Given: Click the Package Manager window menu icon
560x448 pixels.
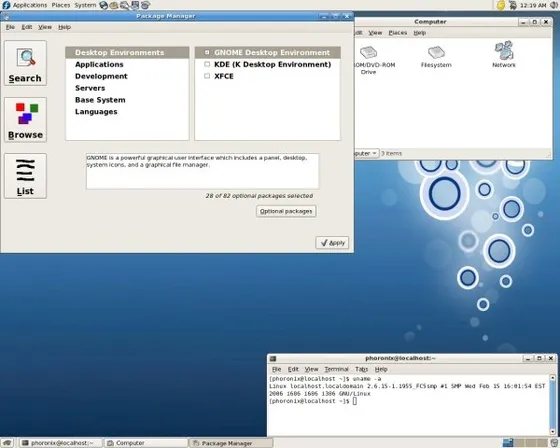Looking at the screenshot, I should [x=6, y=16].
